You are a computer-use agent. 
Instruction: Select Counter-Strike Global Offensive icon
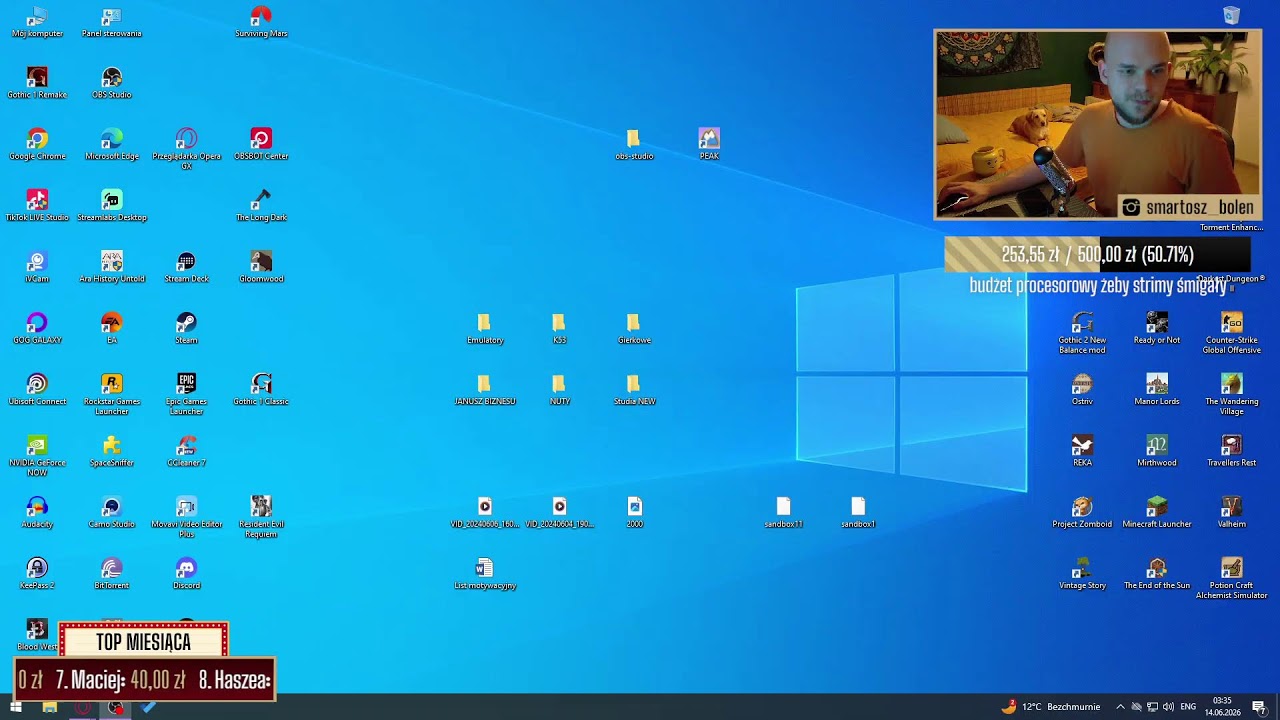[1232, 333]
